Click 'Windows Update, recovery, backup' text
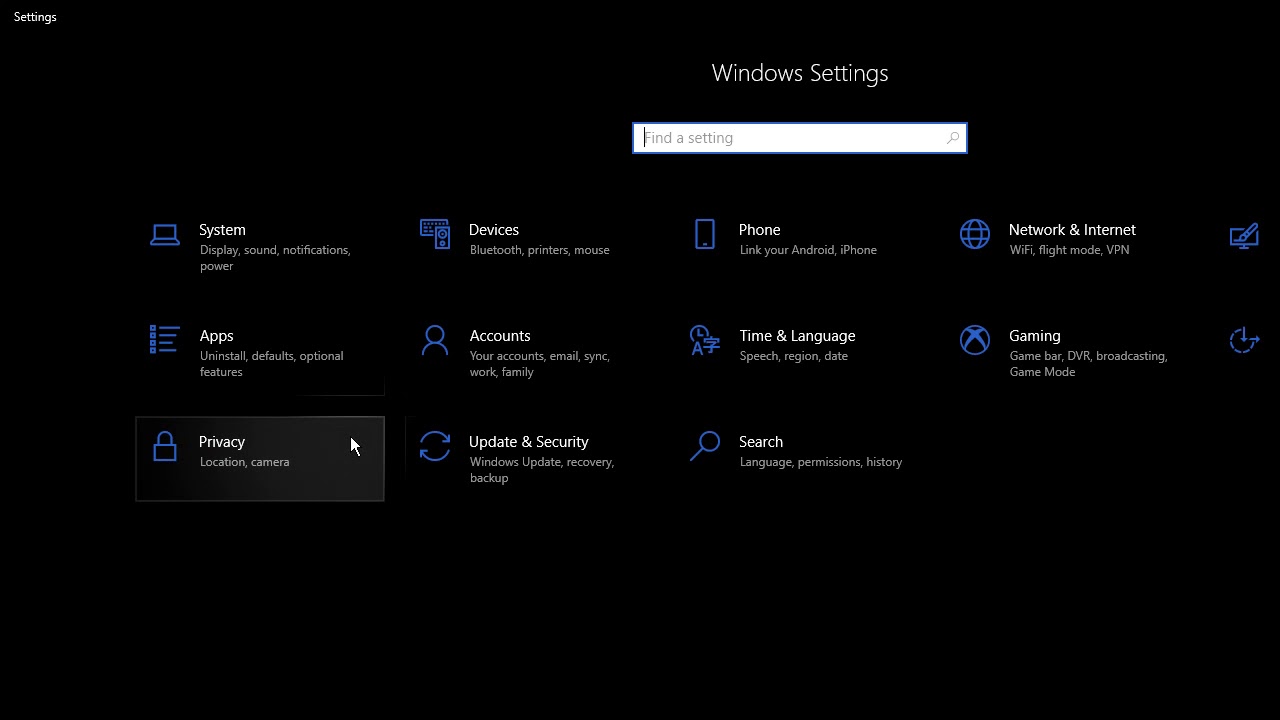The width and height of the screenshot is (1280, 720). point(541,470)
